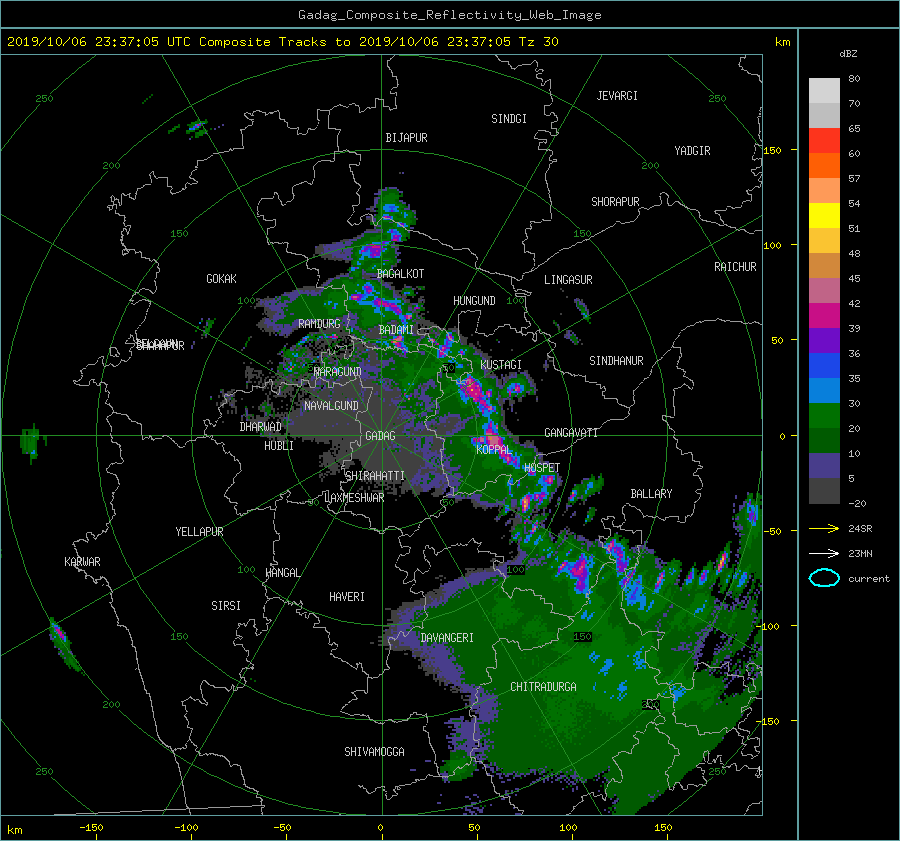Click the Gadag_Composite_Reflectivity_Web_Image title

tap(449, 15)
